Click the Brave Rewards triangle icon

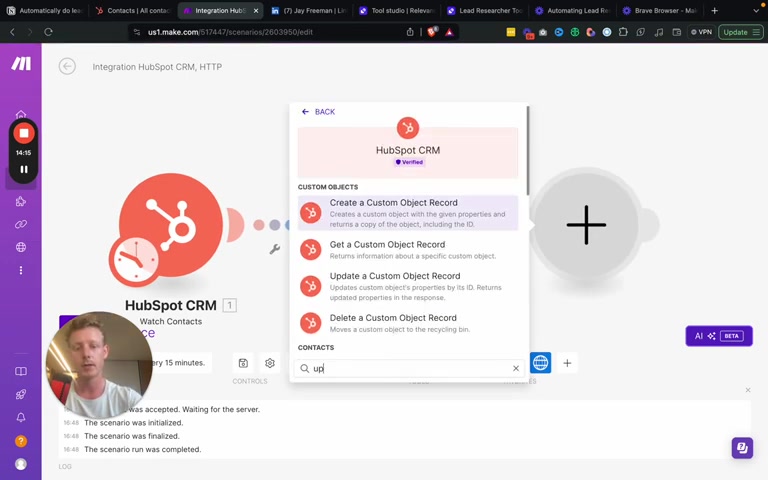click(x=449, y=32)
